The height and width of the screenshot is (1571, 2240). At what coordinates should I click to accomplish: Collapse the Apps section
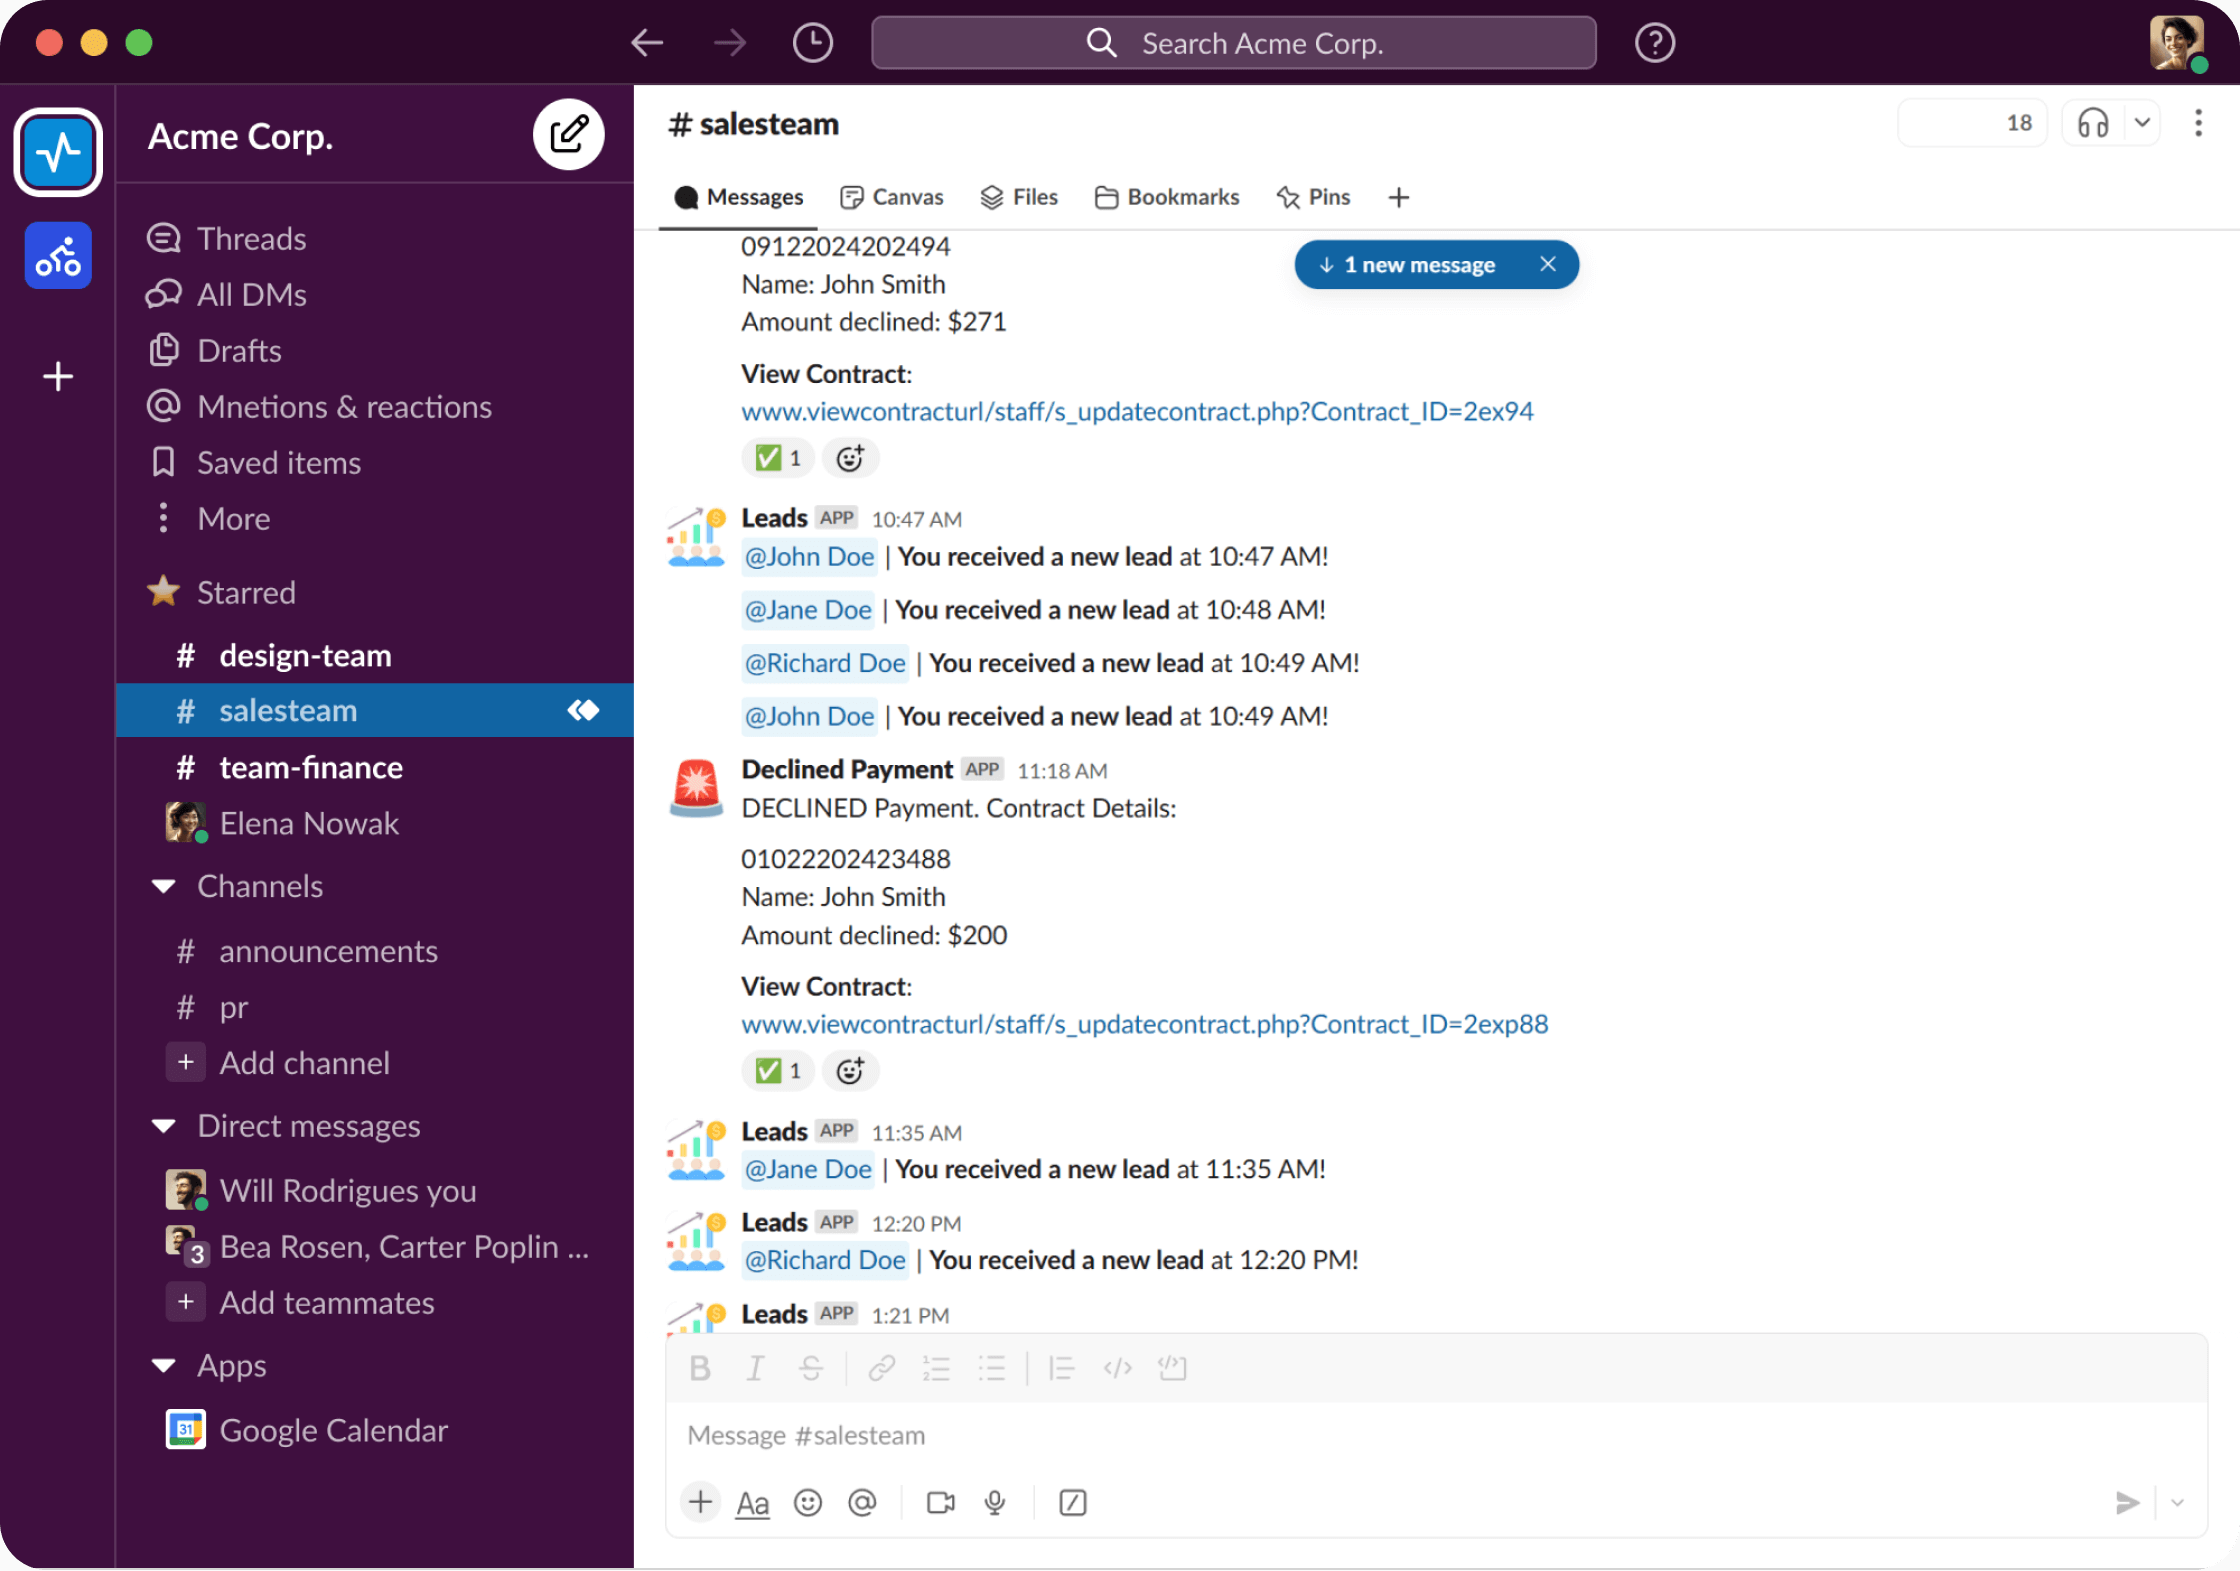[x=164, y=1366]
